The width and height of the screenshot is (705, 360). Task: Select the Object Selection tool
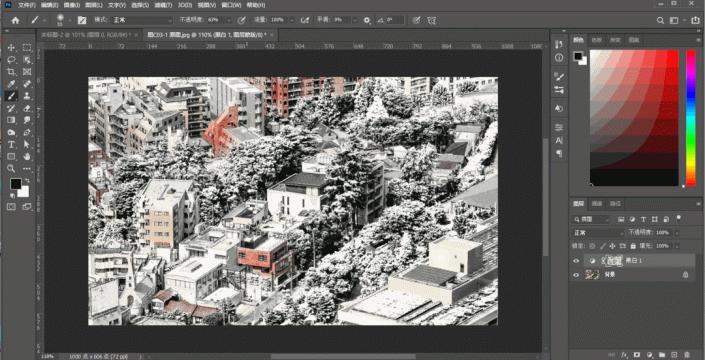pyautogui.click(x=27, y=60)
